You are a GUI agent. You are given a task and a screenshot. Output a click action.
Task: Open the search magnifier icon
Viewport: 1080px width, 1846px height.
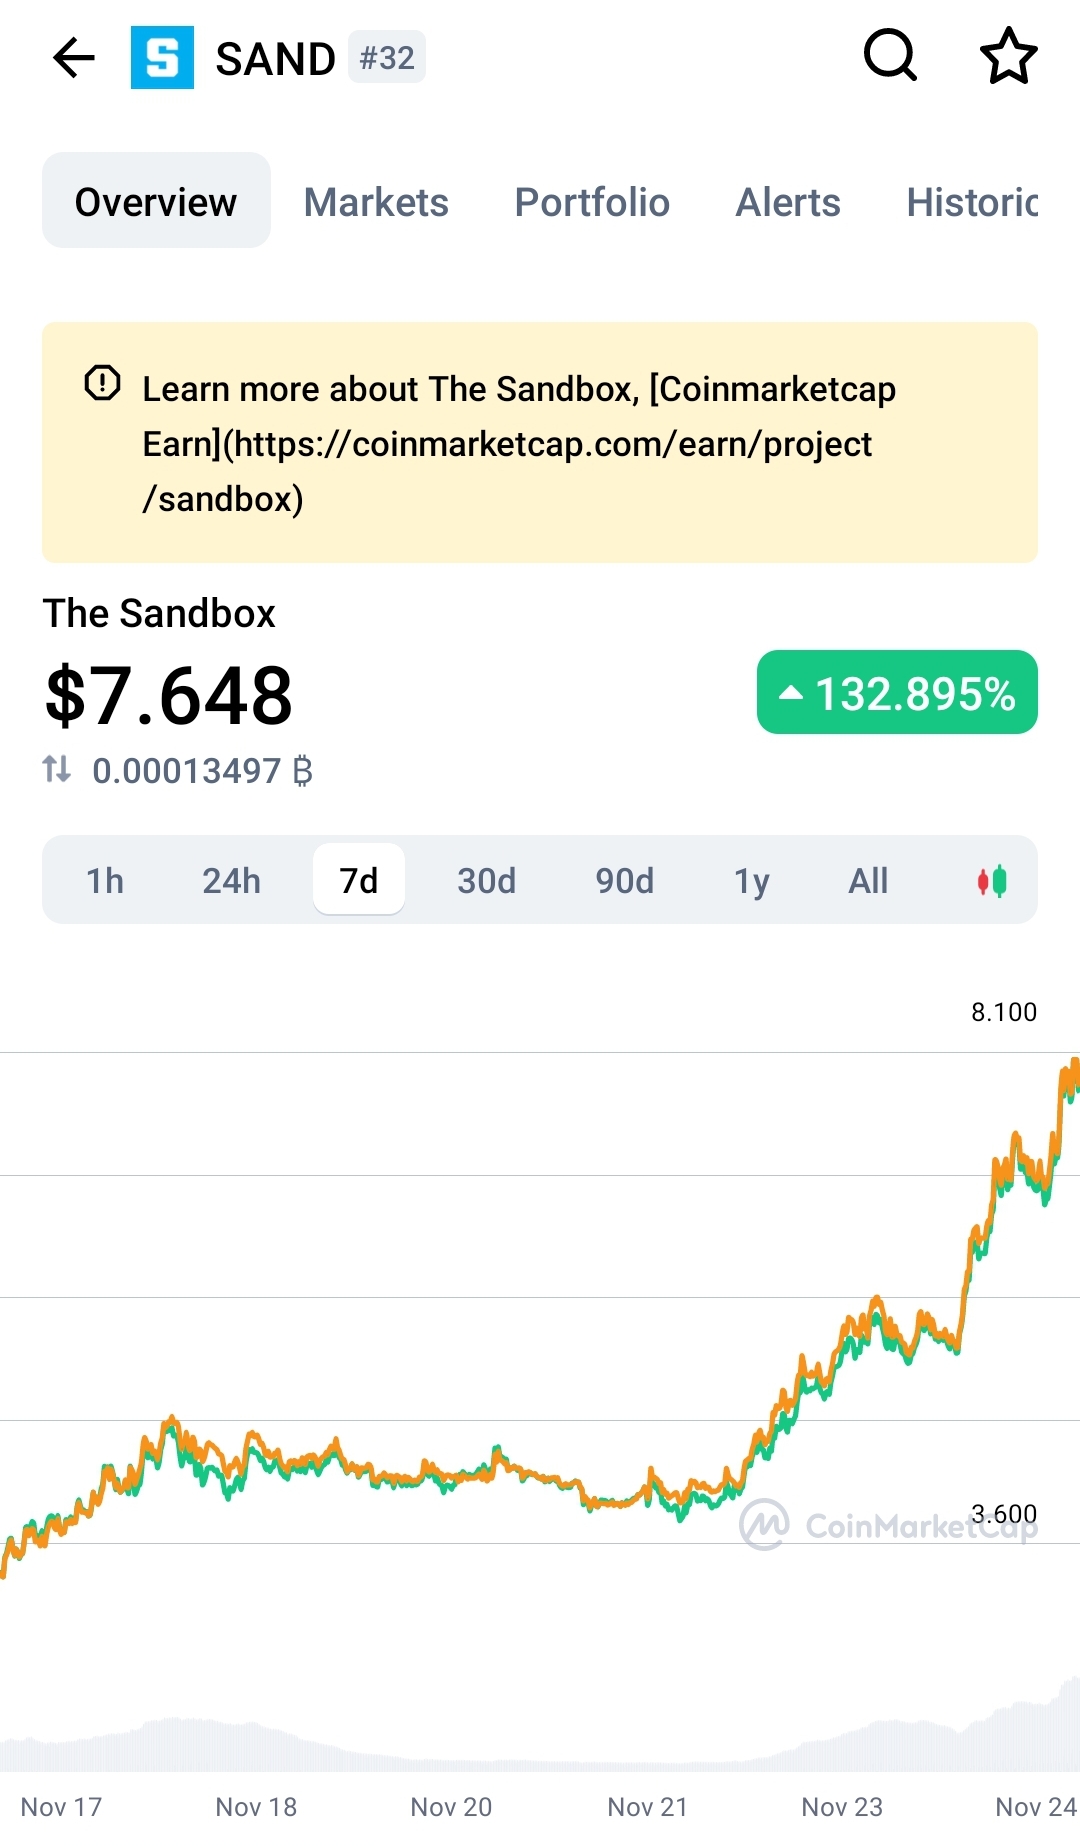coord(890,56)
